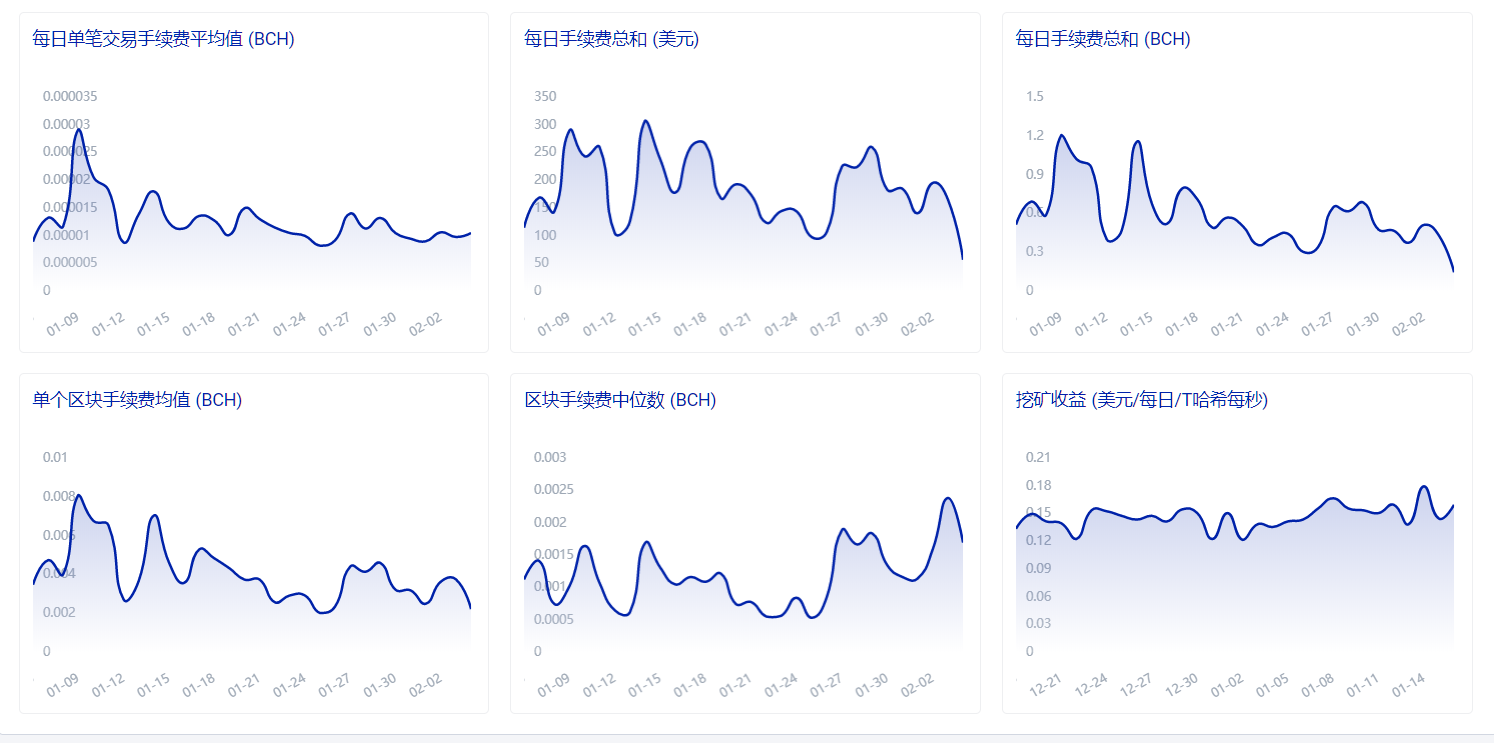The width and height of the screenshot is (1494, 743).
Task: Click the tallest peak in 每日单笔交易手续费平均值 chart
Action: point(78,130)
